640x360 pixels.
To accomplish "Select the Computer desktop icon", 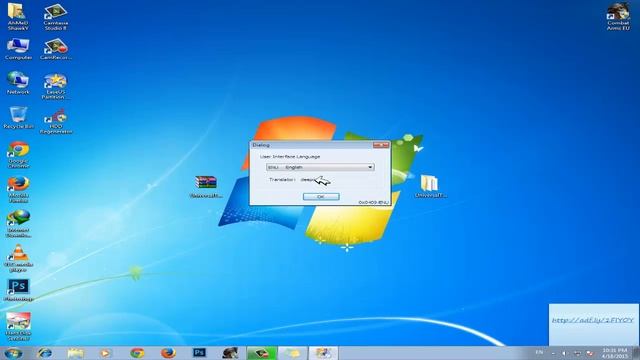I will 18,49.
